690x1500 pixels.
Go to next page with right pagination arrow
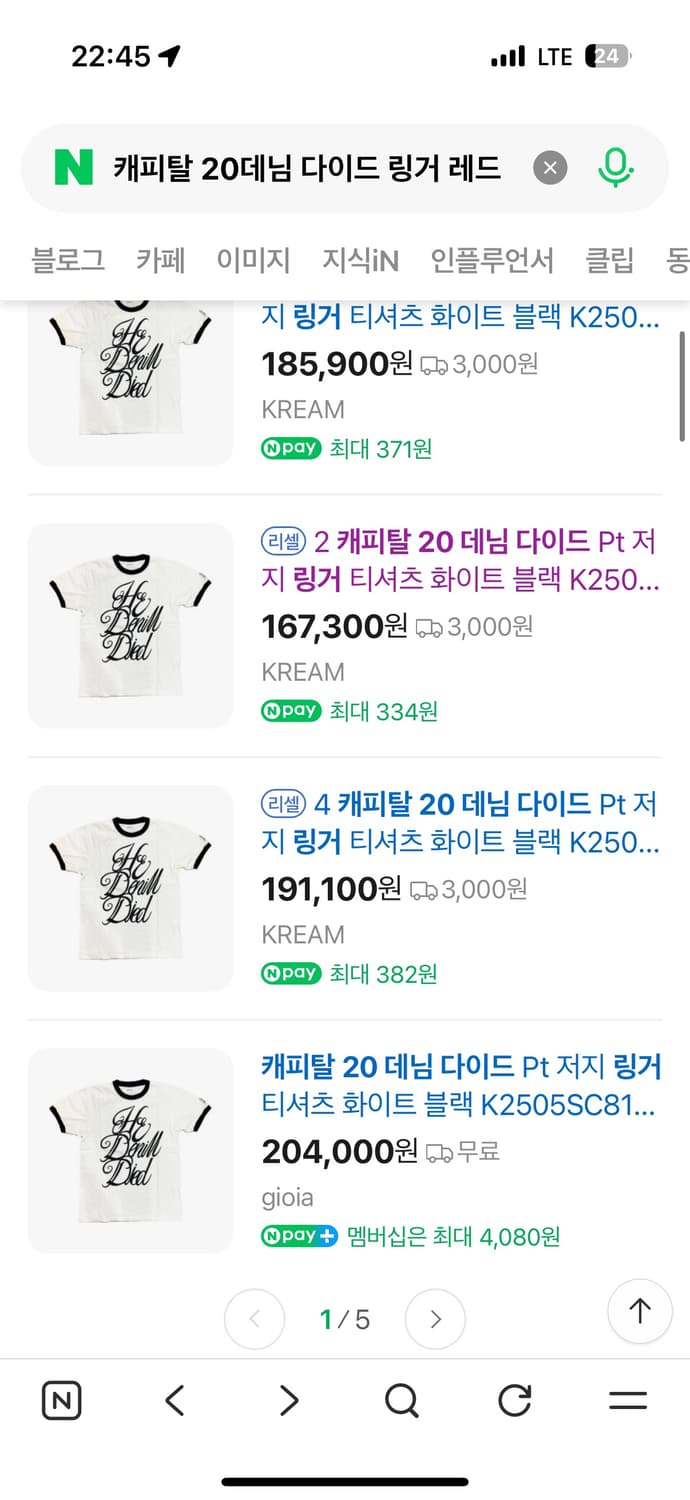435,1319
